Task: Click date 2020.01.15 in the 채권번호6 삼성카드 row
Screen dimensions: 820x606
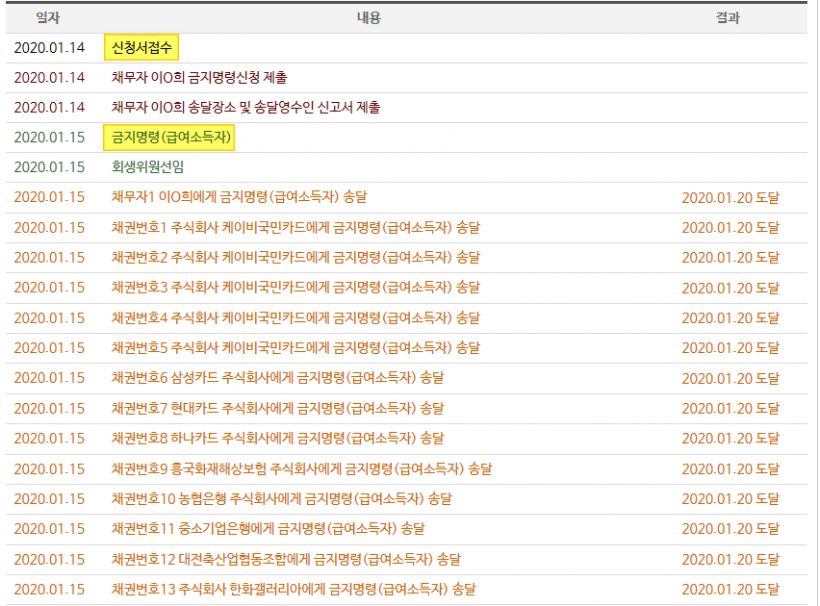Action: [x=49, y=378]
